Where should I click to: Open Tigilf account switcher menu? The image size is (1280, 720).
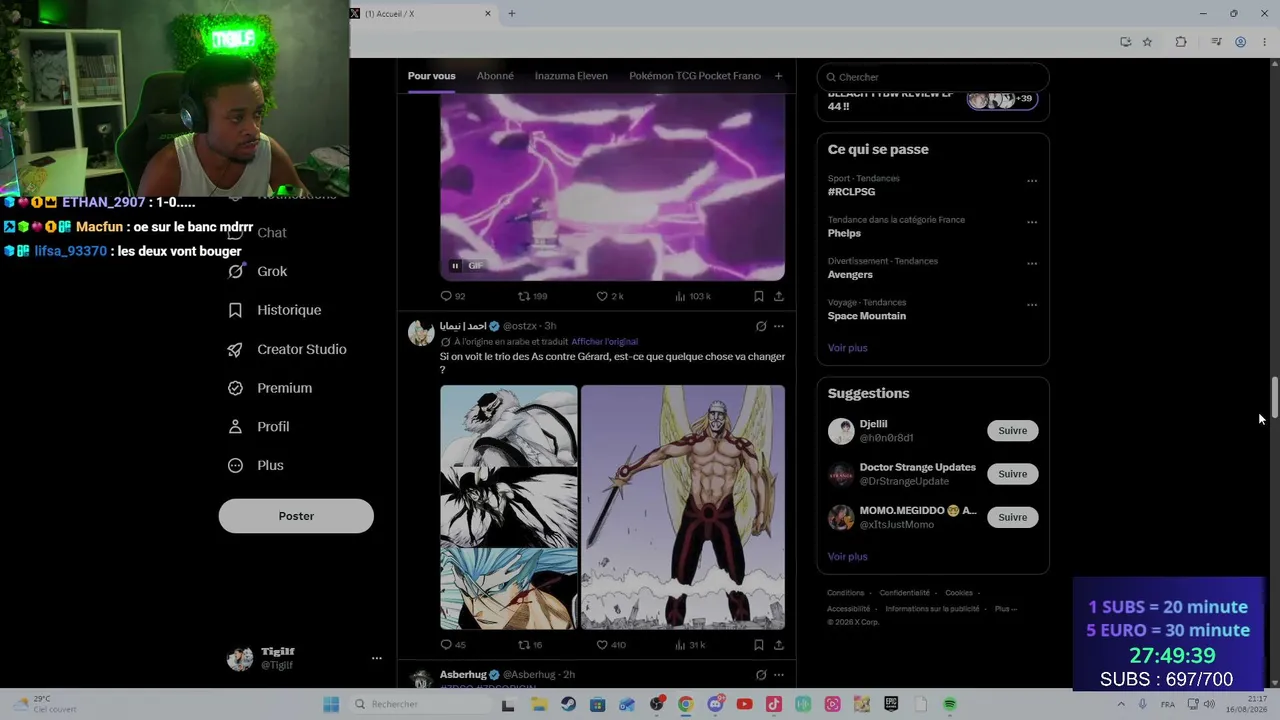[x=377, y=658]
